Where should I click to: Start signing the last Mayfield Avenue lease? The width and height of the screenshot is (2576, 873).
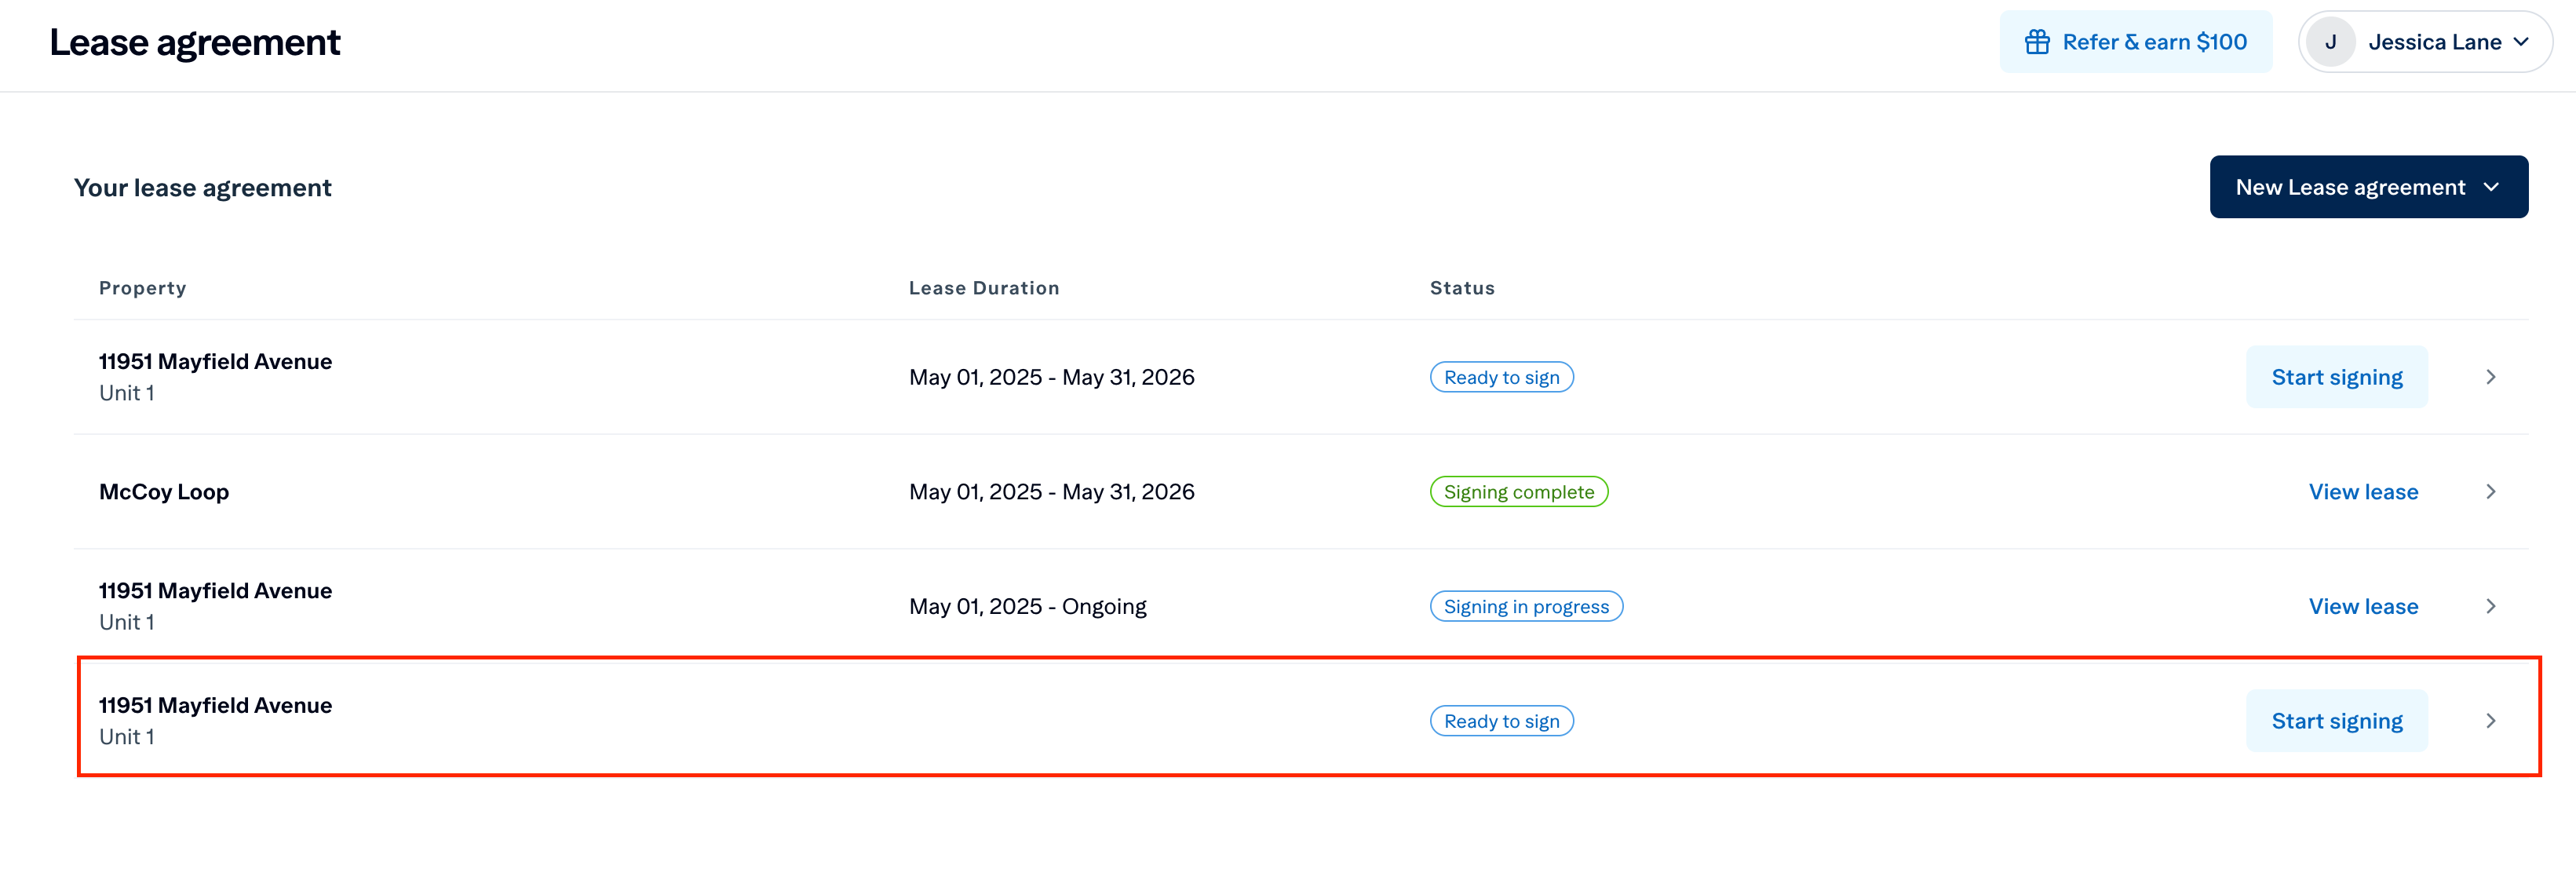pyautogui.click(x=2336, y=721)
